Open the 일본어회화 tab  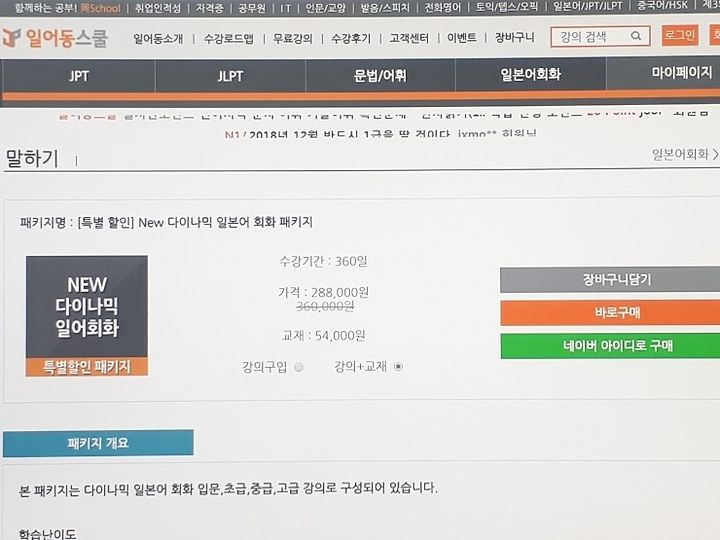[x=530, y=74]
